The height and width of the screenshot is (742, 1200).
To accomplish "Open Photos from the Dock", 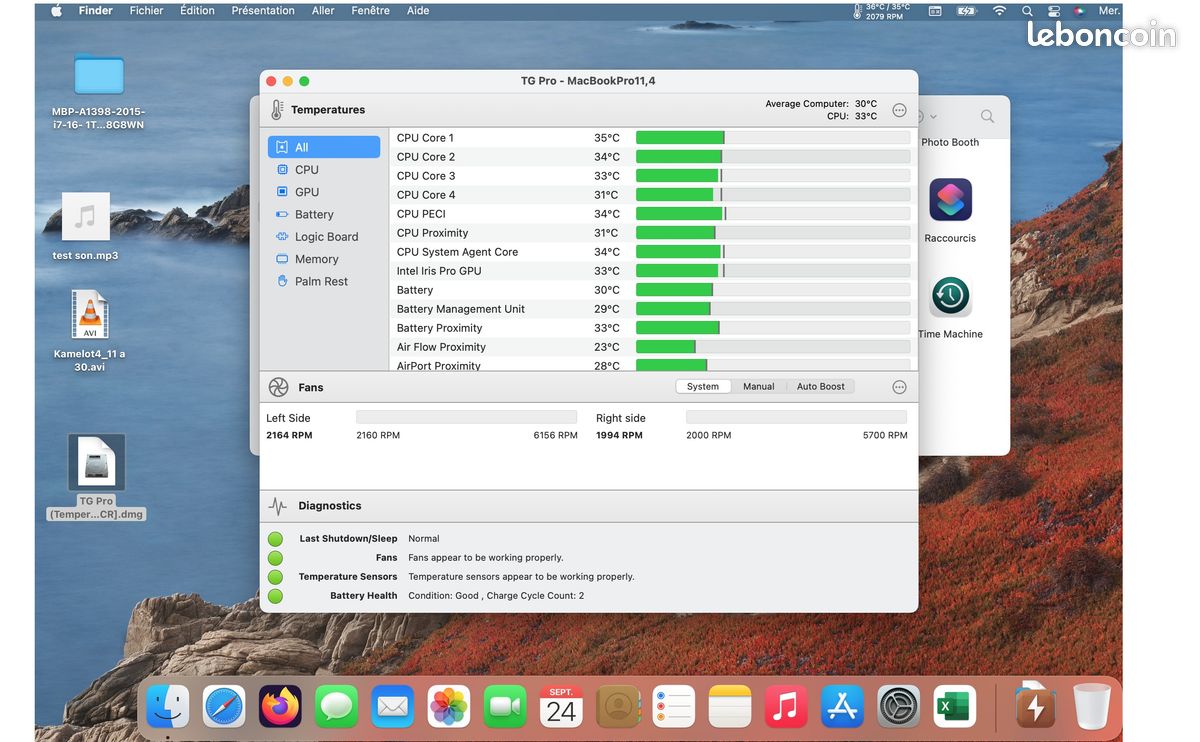I will 449,707.
